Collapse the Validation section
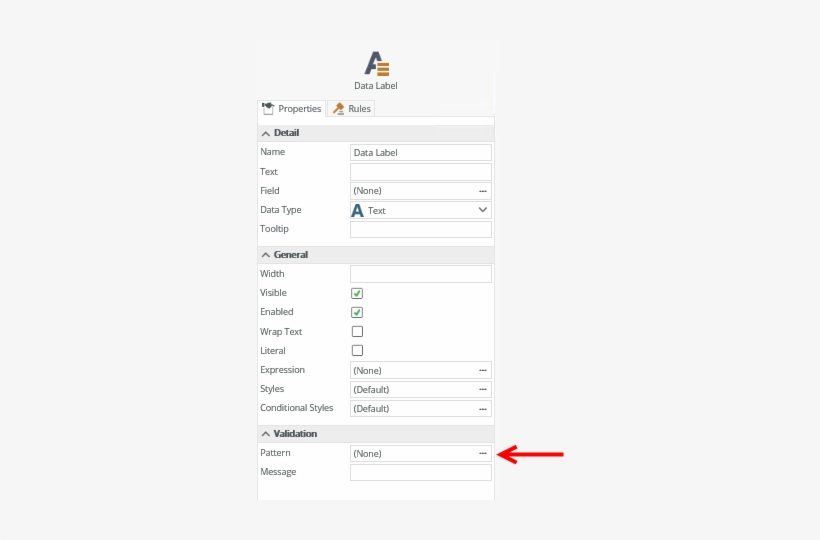This screenshot has height=540, width=820. [266, 434]
